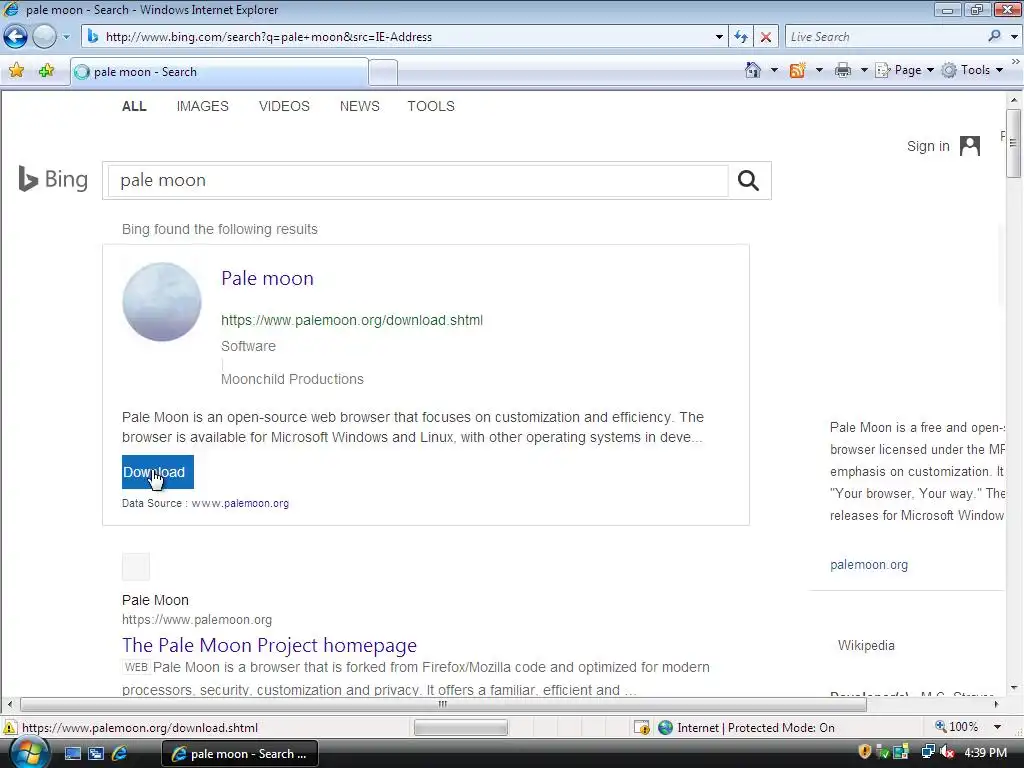
Task: Click the Show Desktop quick launch icon
Action: click(72, 754)
